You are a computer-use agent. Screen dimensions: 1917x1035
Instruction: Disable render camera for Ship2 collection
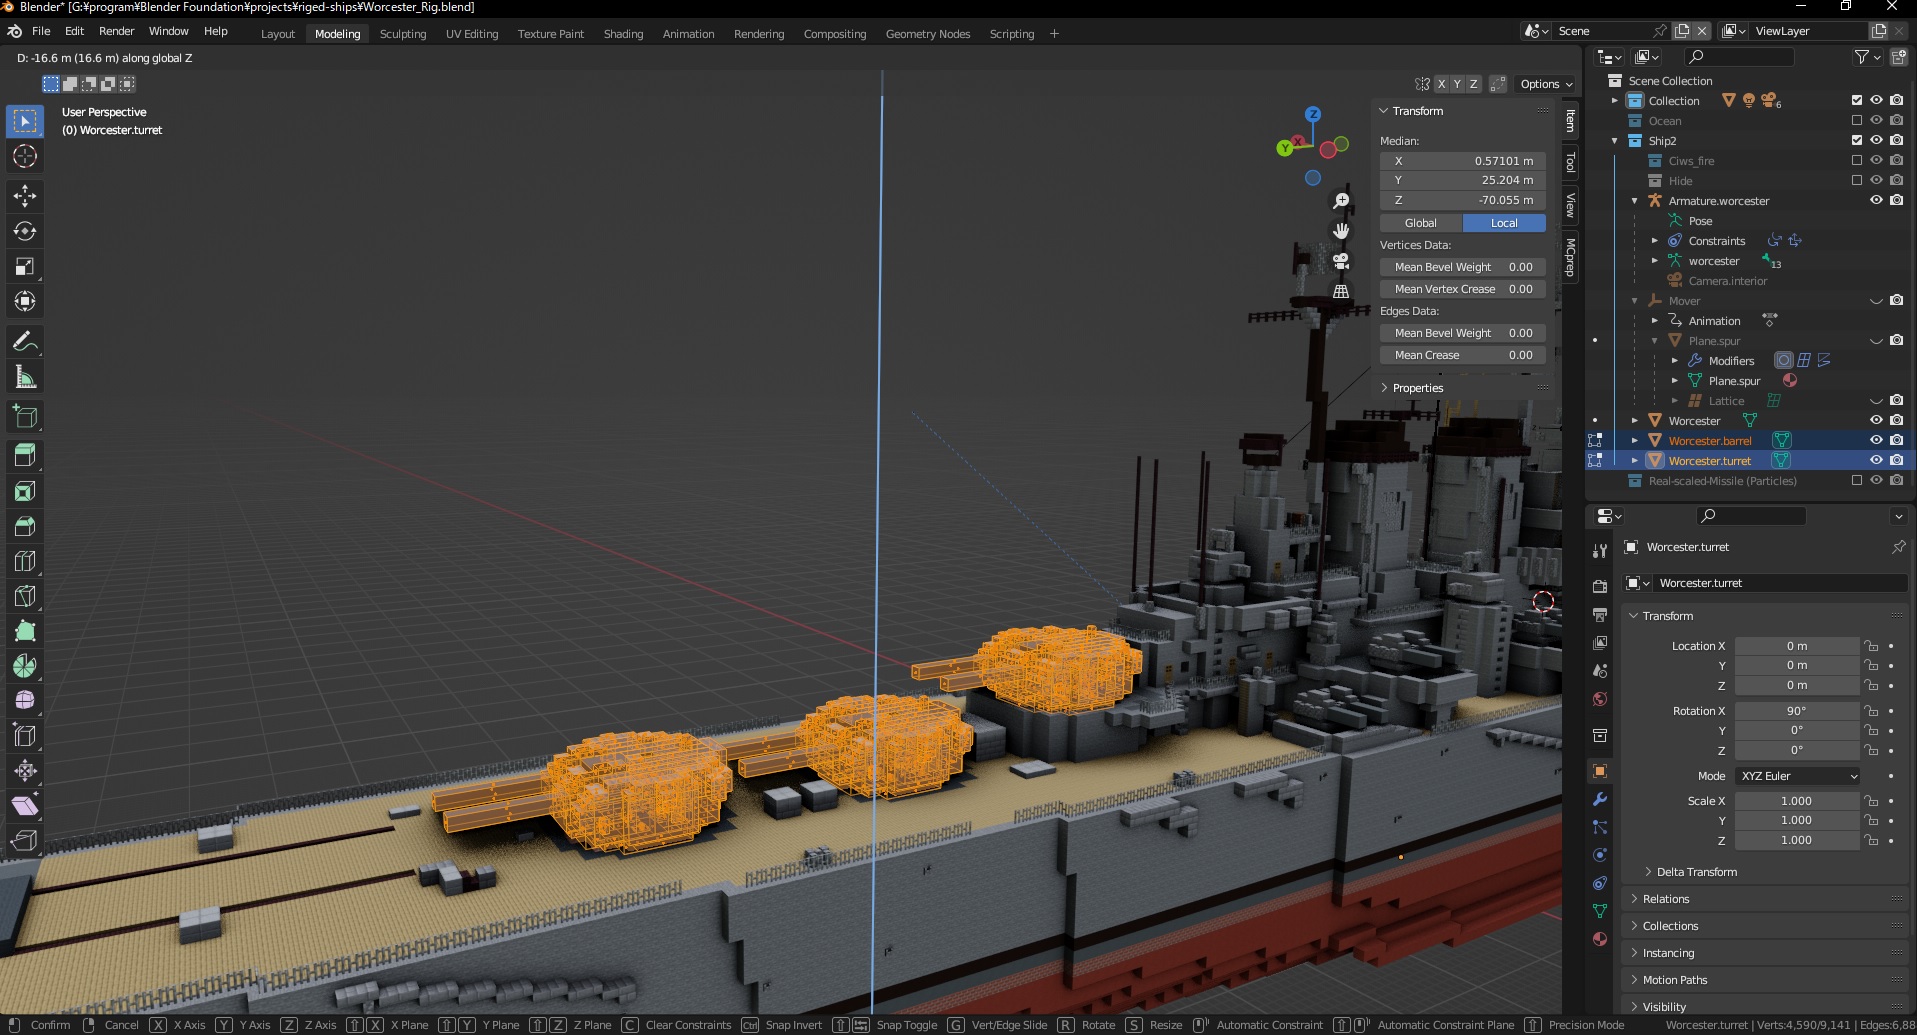pos(1897,141)
